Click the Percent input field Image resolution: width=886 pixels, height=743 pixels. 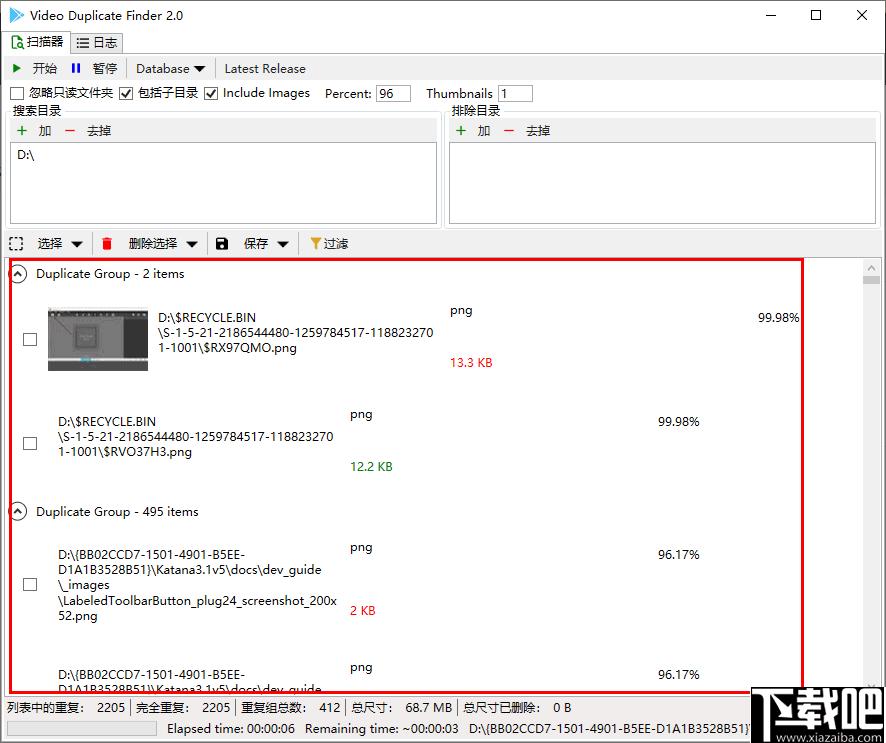393,93
